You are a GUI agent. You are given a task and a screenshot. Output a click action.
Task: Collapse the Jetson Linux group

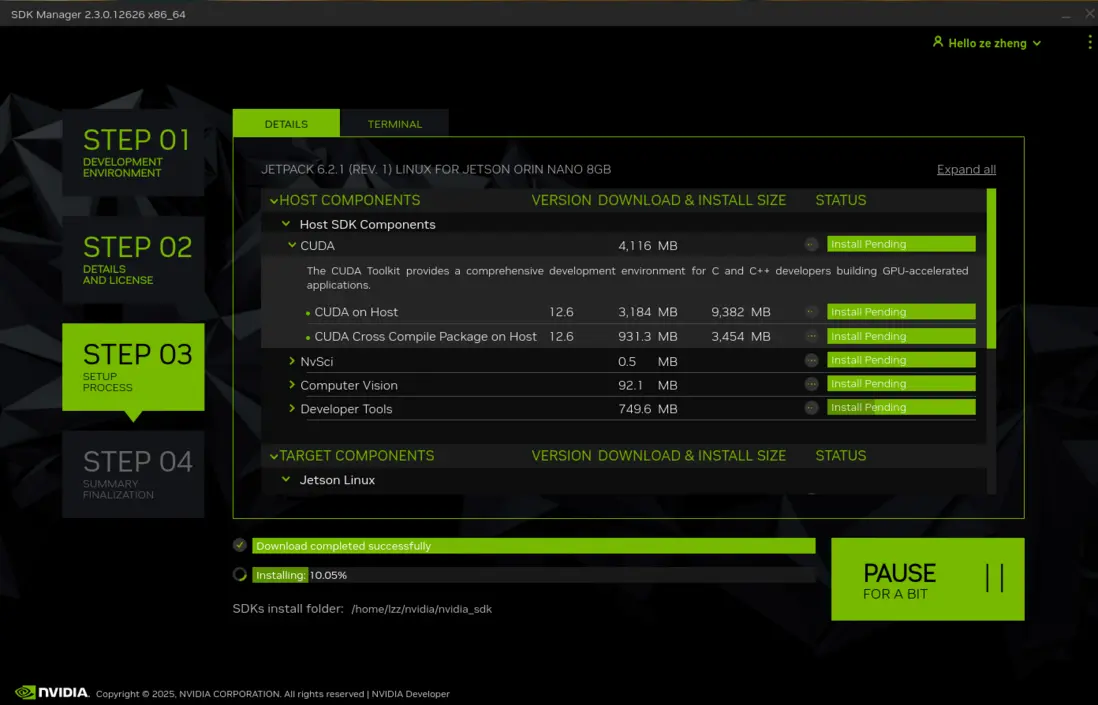[286, 480]
